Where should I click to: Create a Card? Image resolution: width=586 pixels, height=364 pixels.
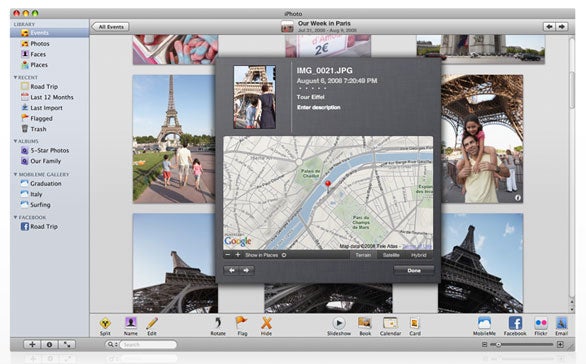(414, 326)
